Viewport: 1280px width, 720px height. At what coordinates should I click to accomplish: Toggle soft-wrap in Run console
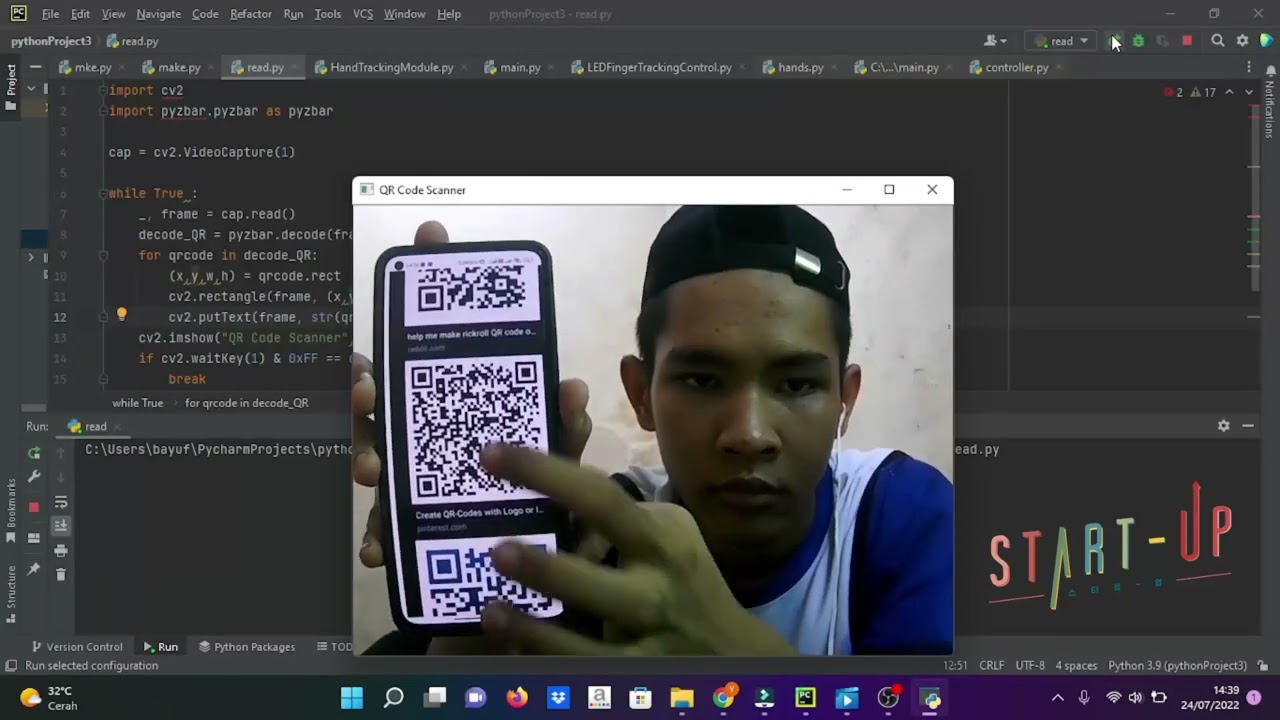point(61,502)
